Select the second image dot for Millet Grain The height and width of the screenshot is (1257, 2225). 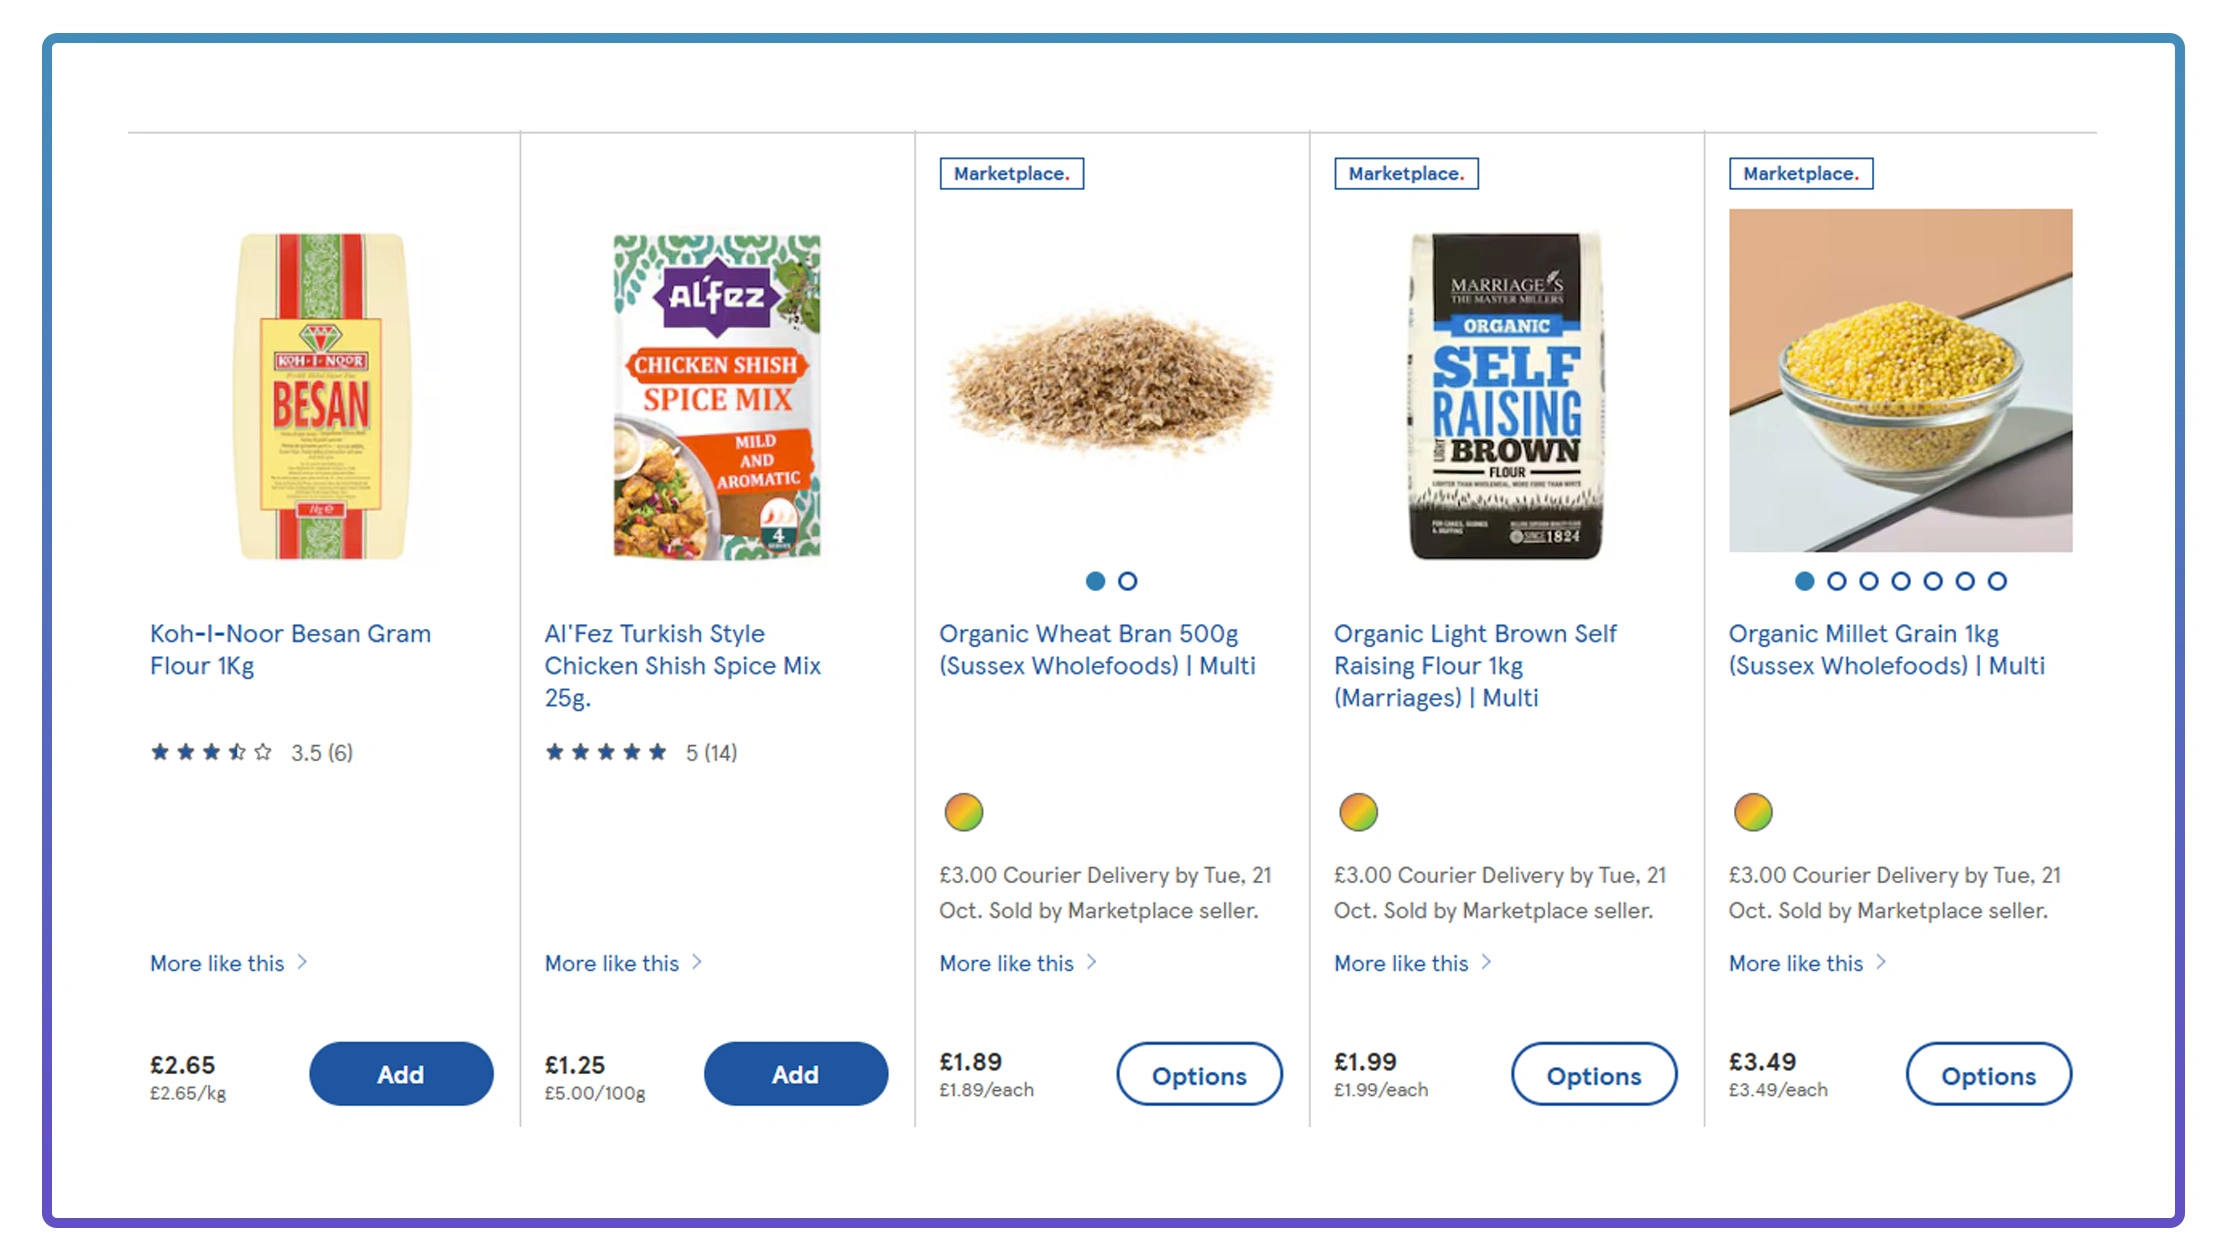[1837, 581]
